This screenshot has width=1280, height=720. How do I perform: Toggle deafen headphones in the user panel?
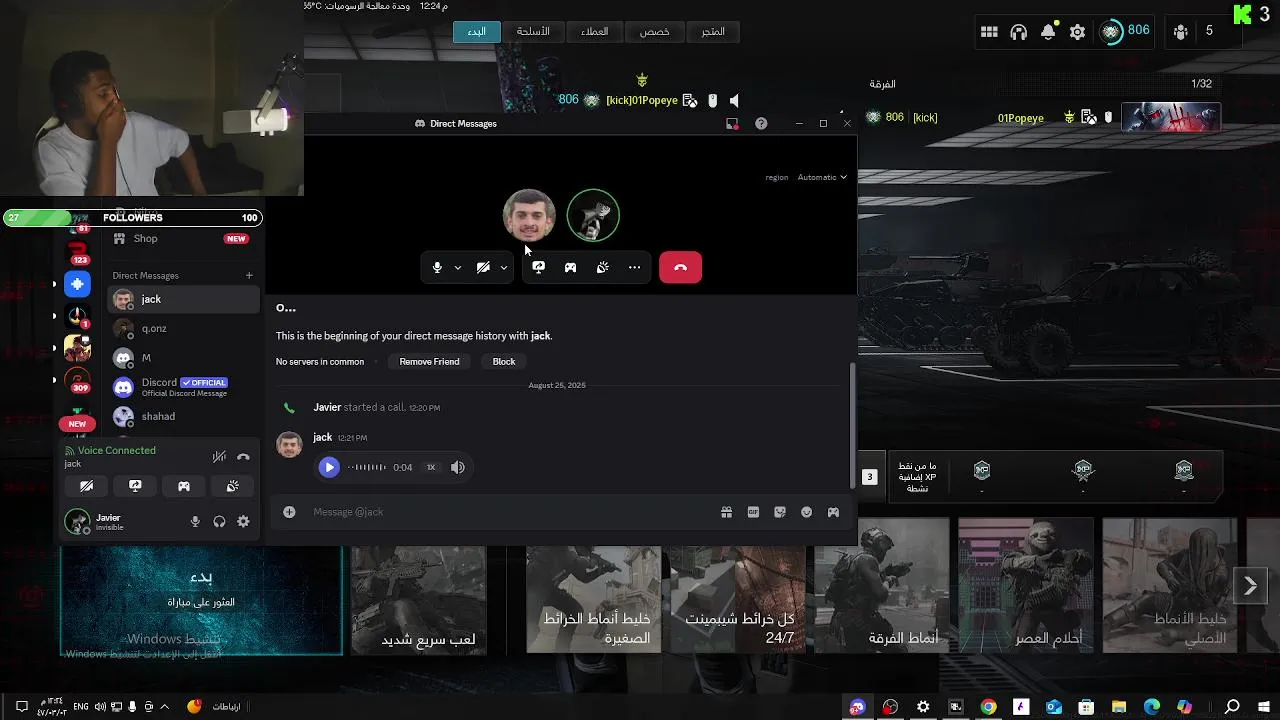point(219,521)
